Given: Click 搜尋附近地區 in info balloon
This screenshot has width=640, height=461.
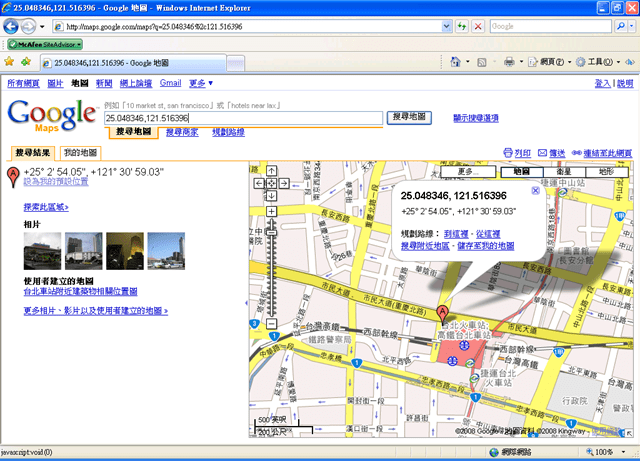Looking at the screenshot, I should click(425, 246).
